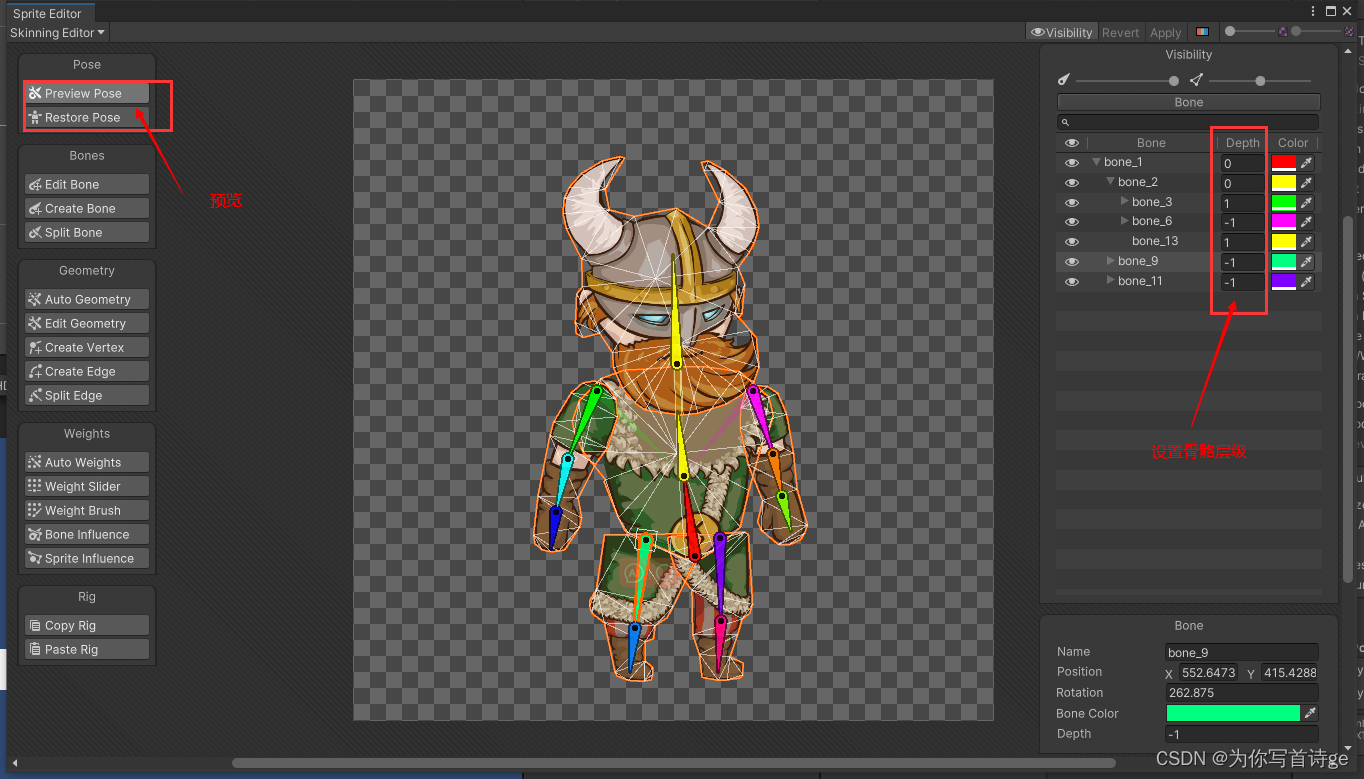Click the Bone column header

coord(1151,143)
